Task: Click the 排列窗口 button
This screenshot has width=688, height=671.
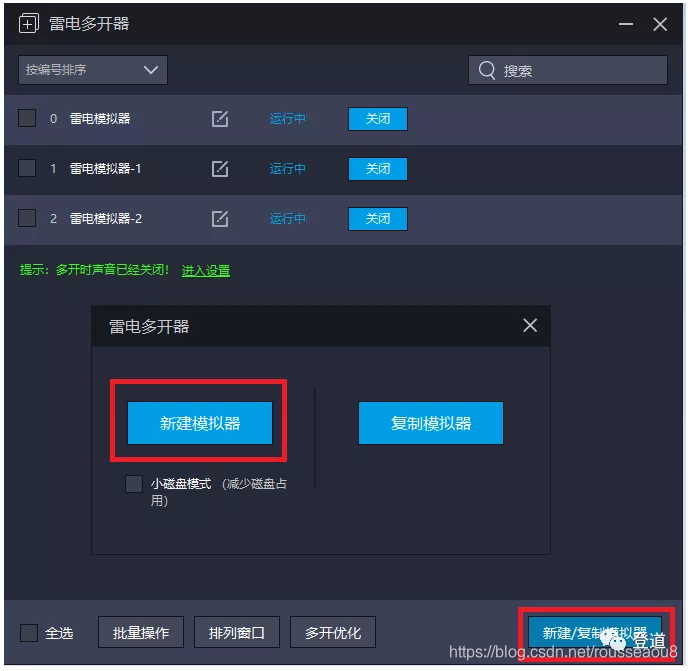Action: click(x=237, y=632)
